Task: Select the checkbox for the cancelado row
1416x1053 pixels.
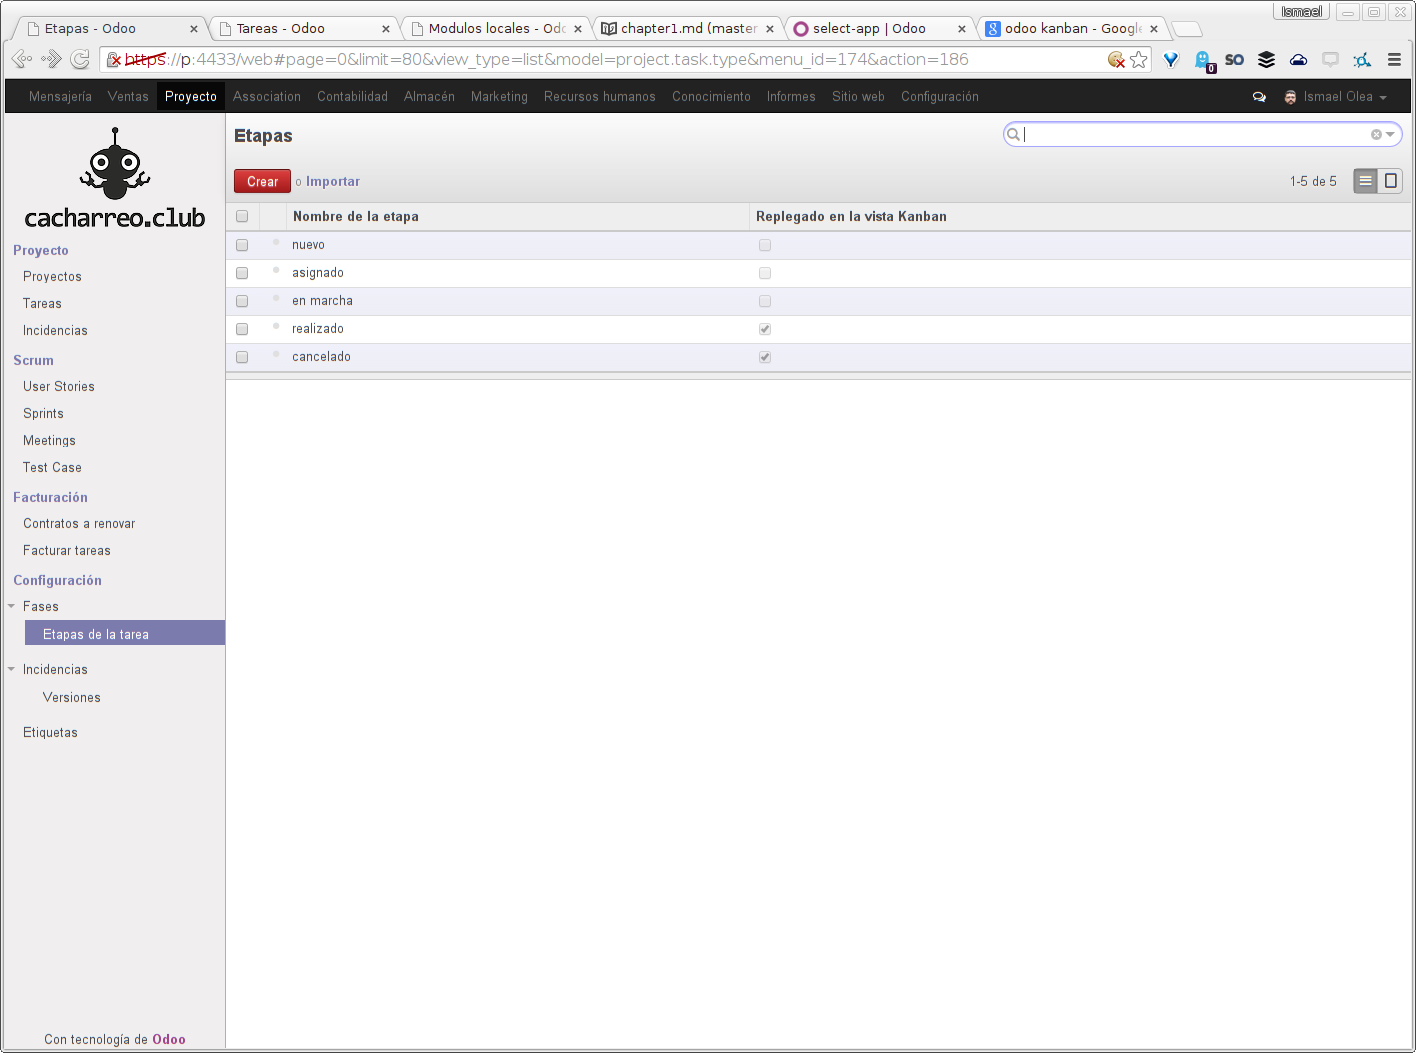Action: (x=242, y=357)
